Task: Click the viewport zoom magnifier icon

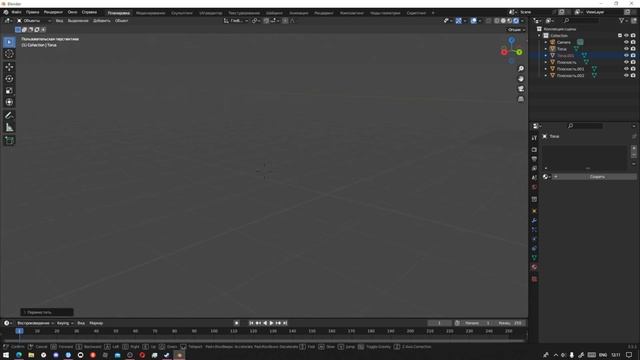Action: 521,69
